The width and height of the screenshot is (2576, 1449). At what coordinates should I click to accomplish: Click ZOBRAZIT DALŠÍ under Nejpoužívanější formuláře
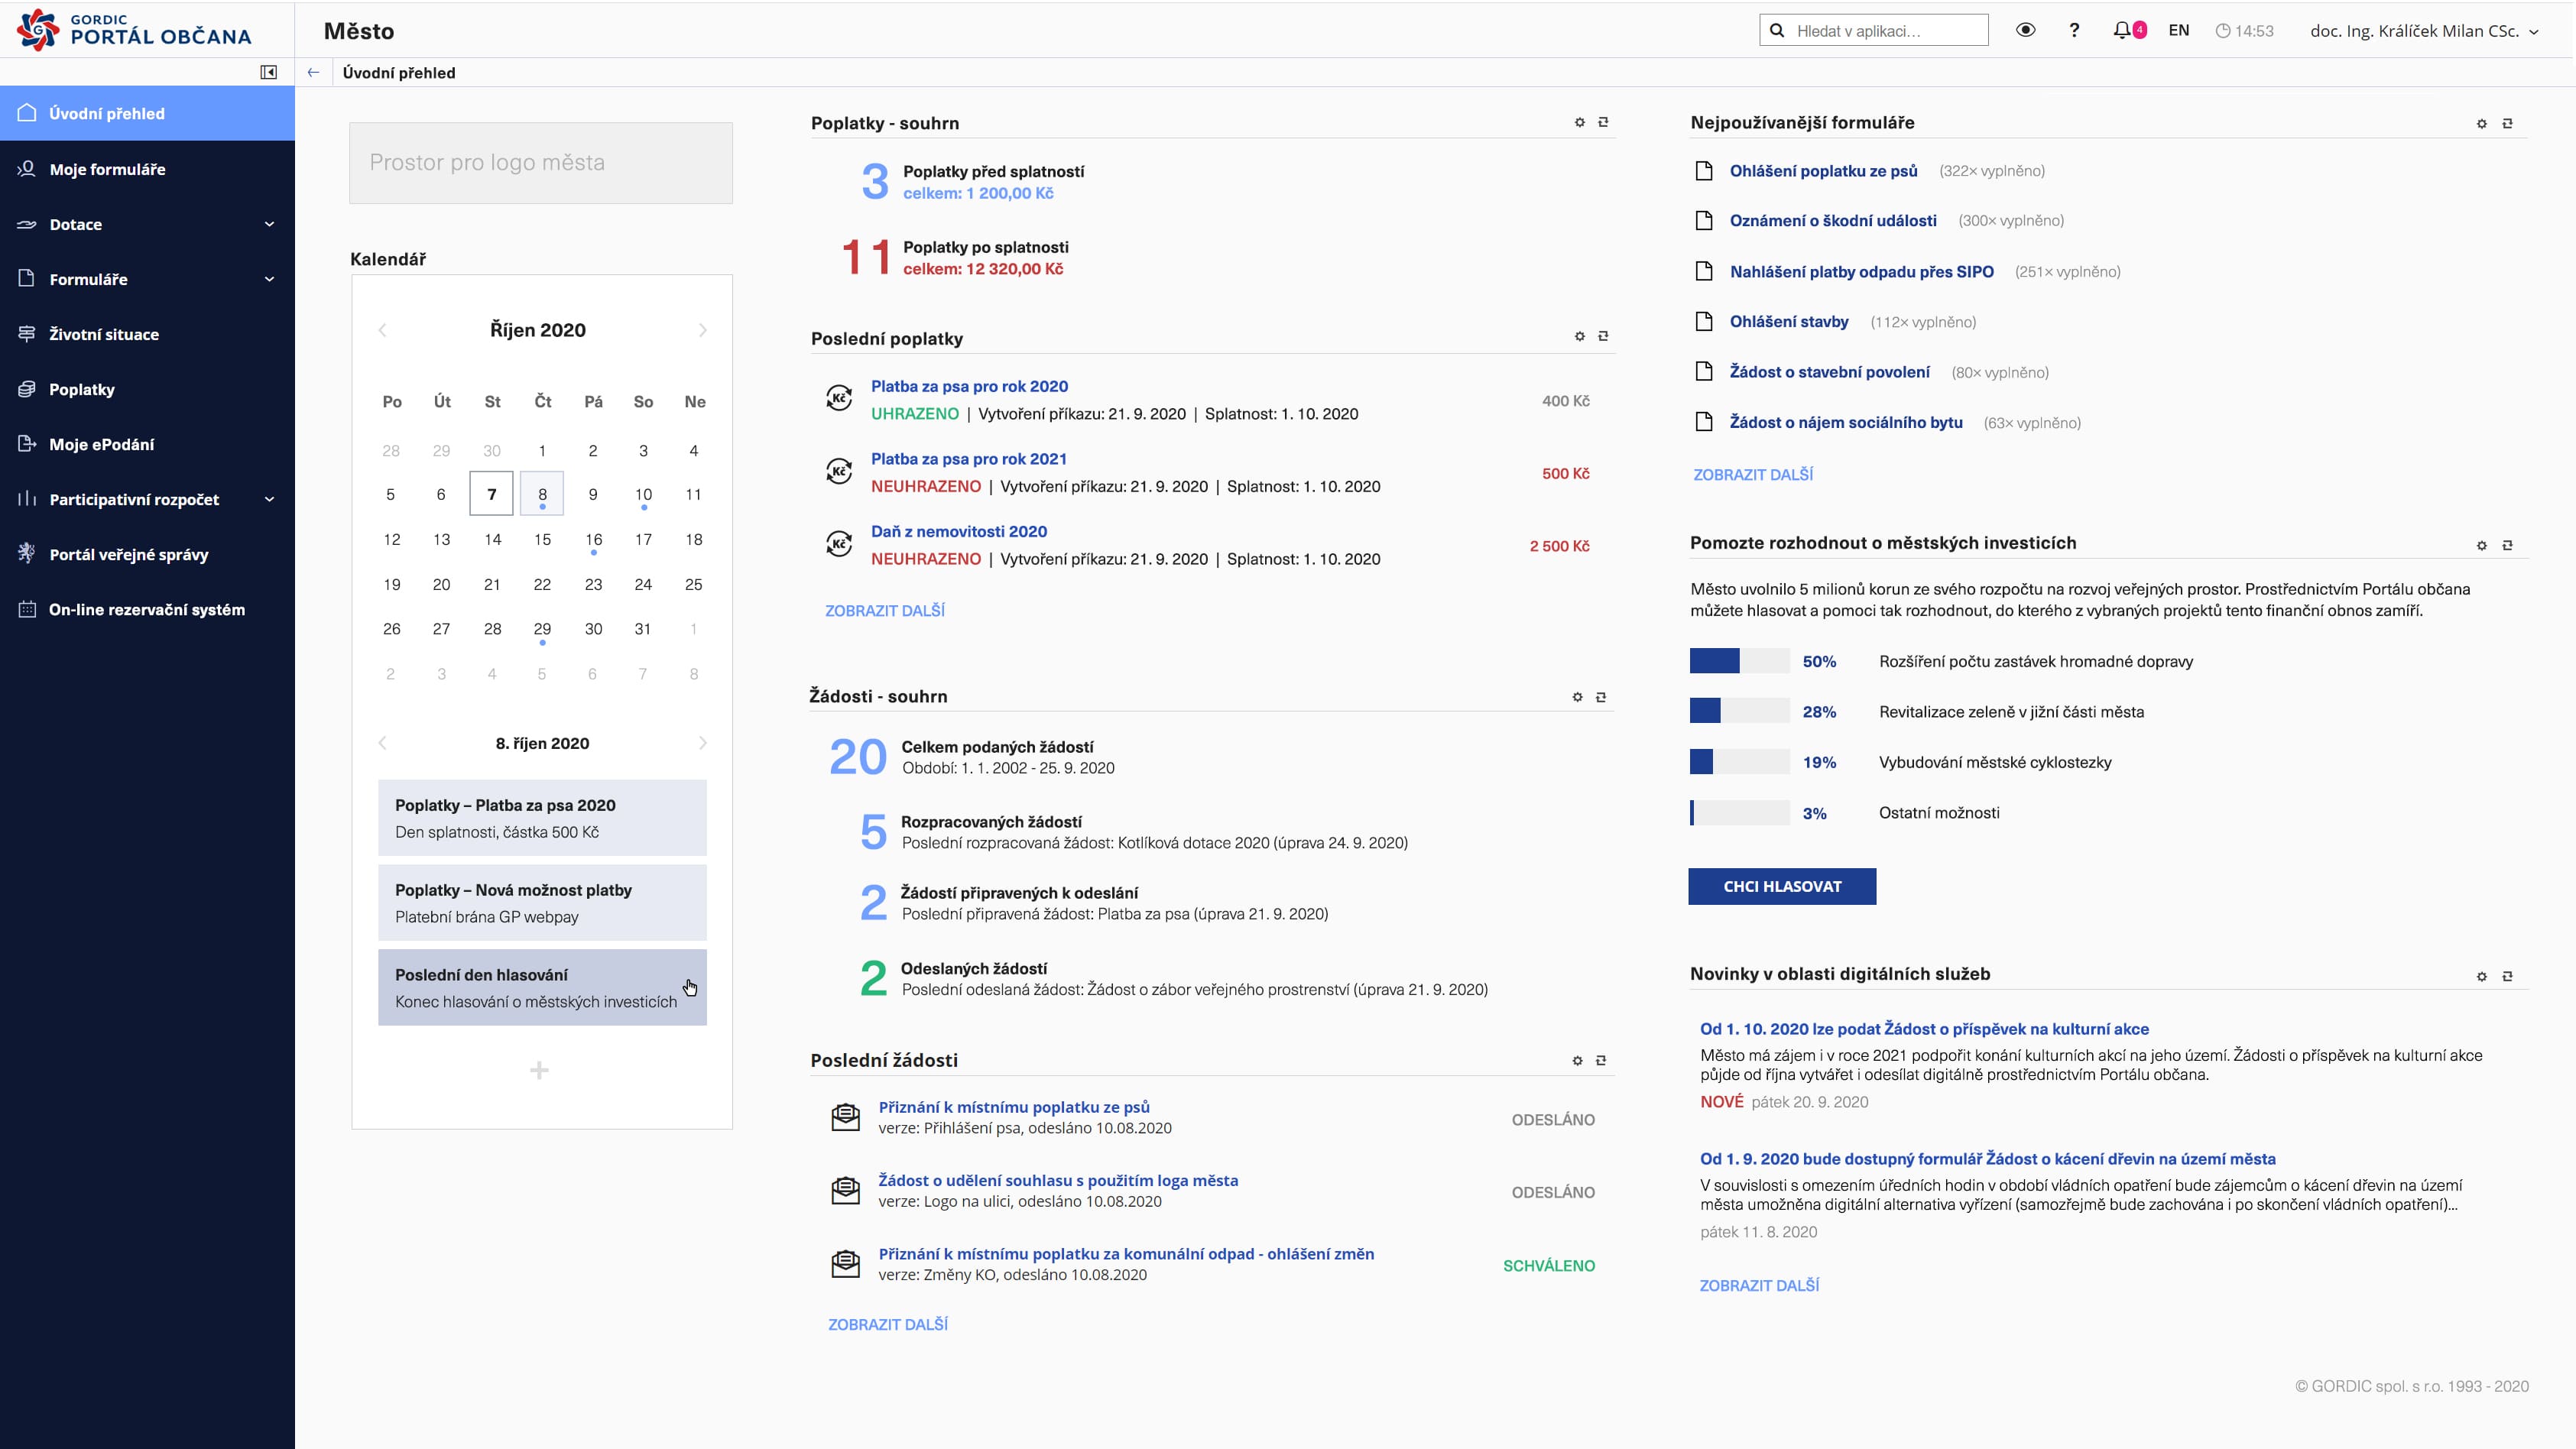click(1753, 475)
